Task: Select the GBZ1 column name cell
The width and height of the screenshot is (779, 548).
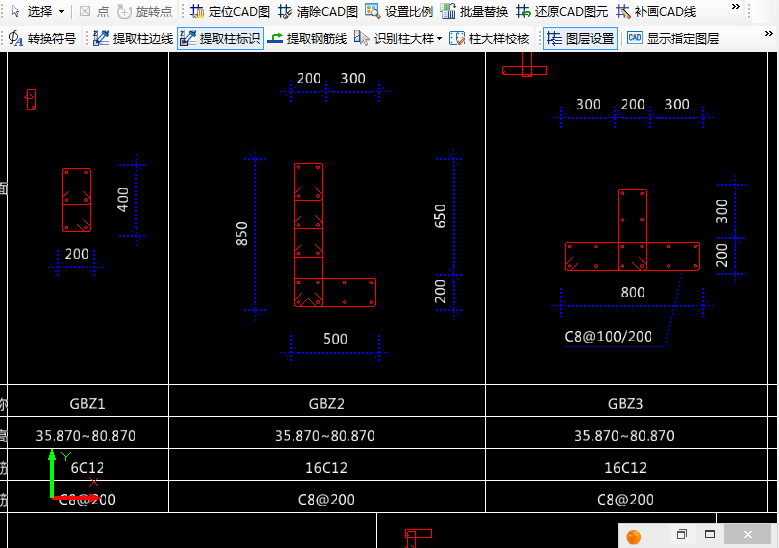Action: click(87, 403)
